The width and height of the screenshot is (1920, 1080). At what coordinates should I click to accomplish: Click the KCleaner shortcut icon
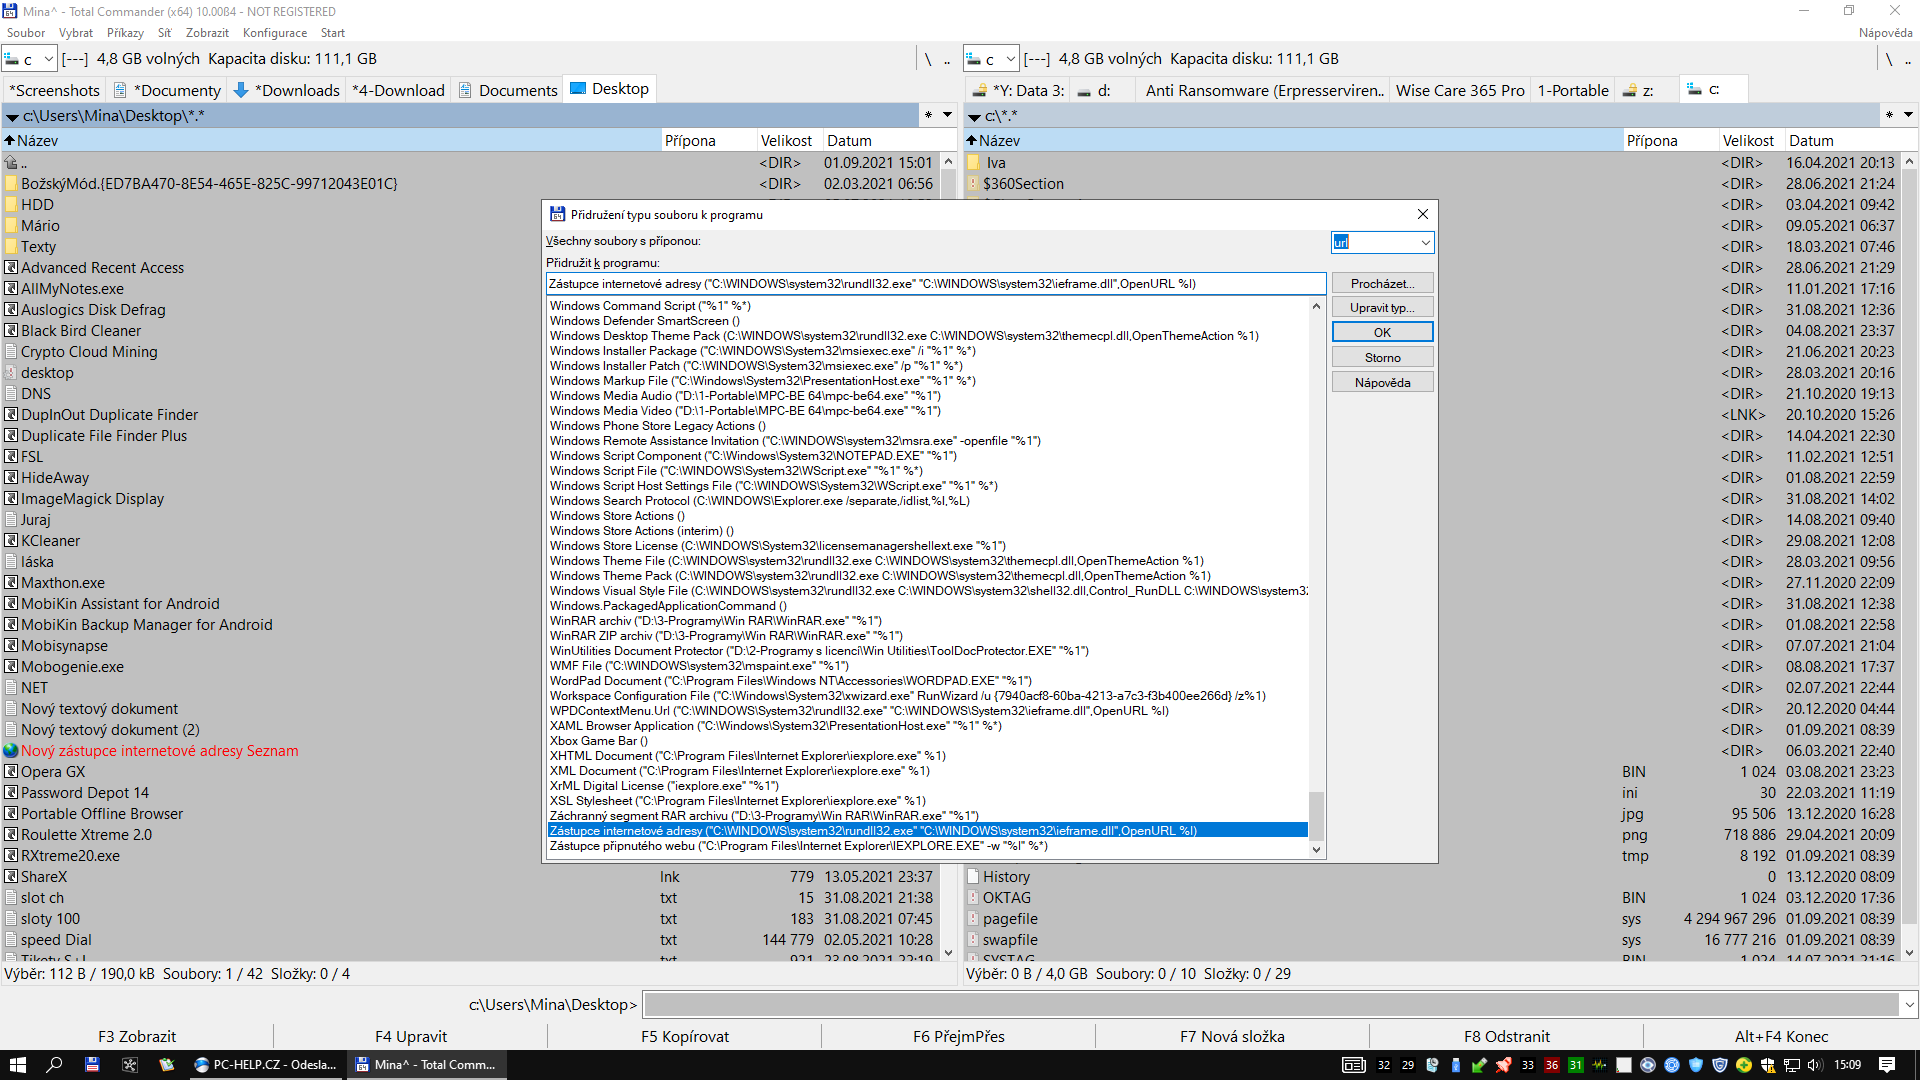point(12,541)
